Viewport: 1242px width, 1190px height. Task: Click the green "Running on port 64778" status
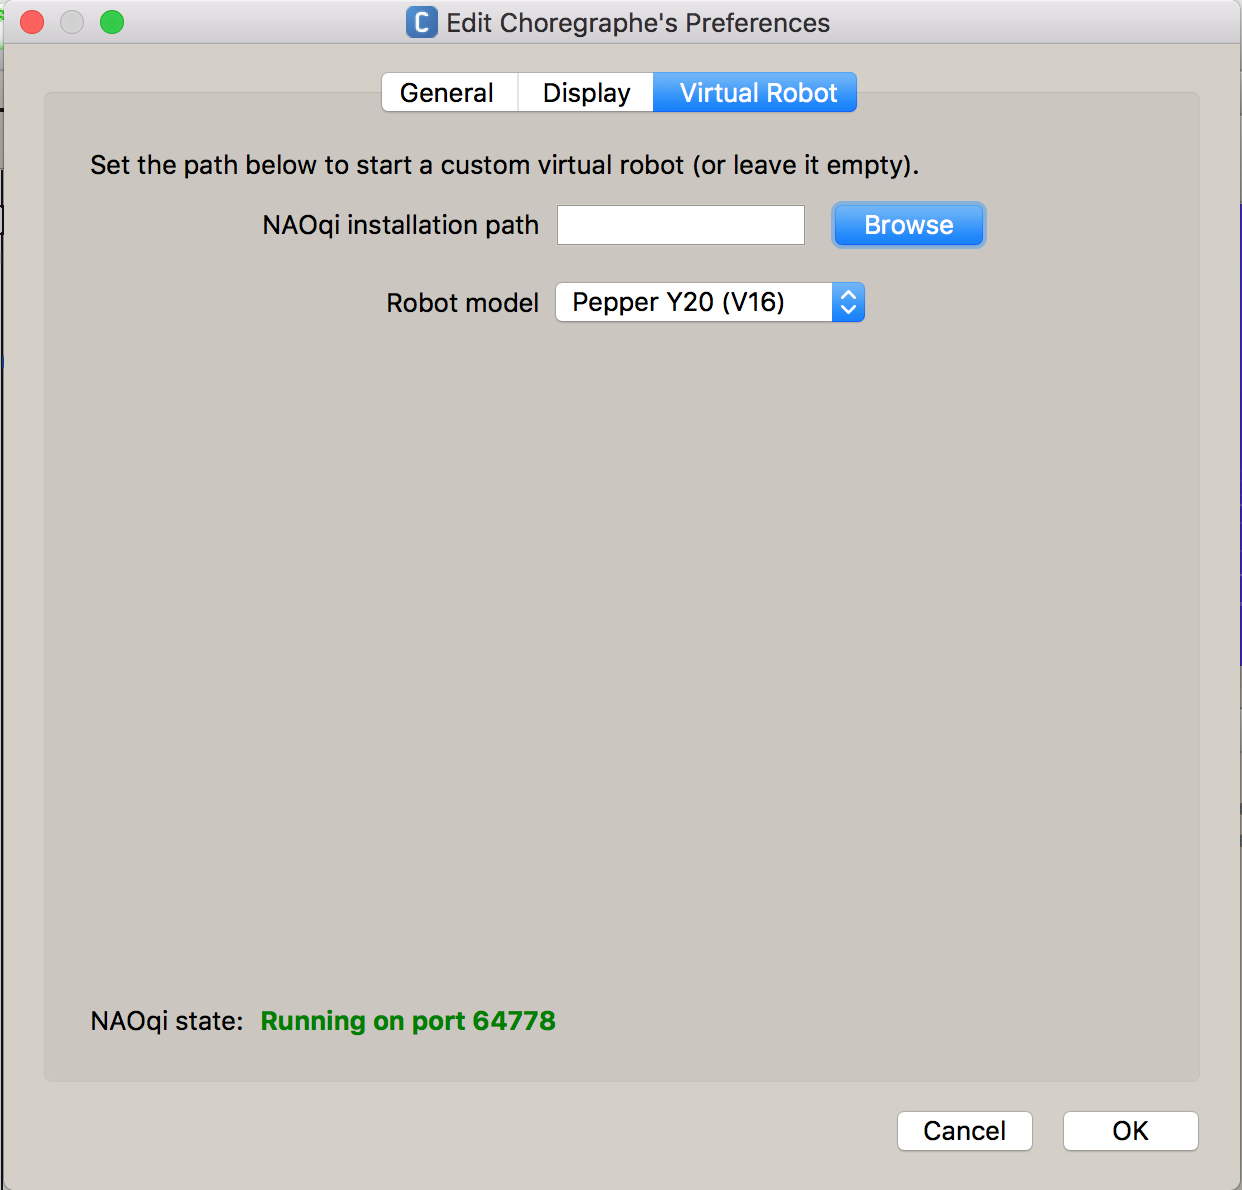point(408,1021)
